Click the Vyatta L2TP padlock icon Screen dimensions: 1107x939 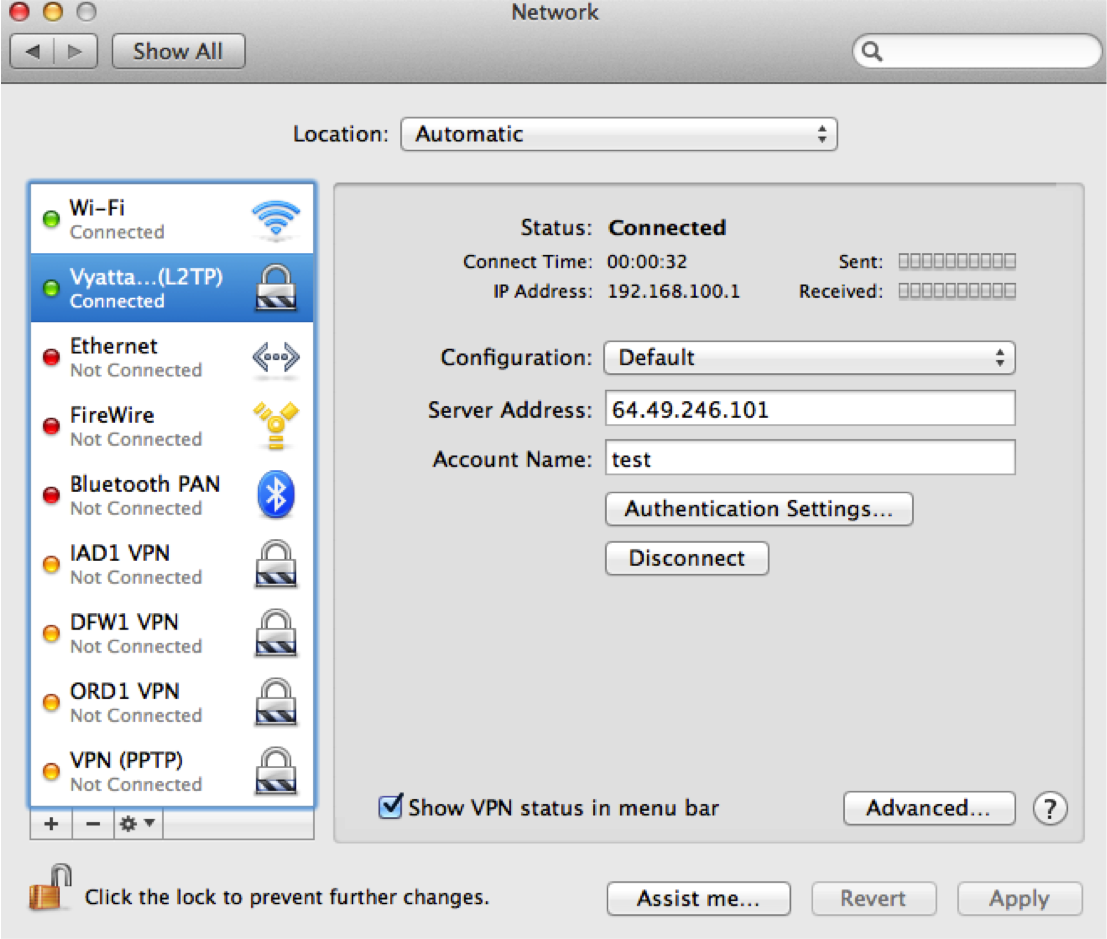[x=275, y=288]
